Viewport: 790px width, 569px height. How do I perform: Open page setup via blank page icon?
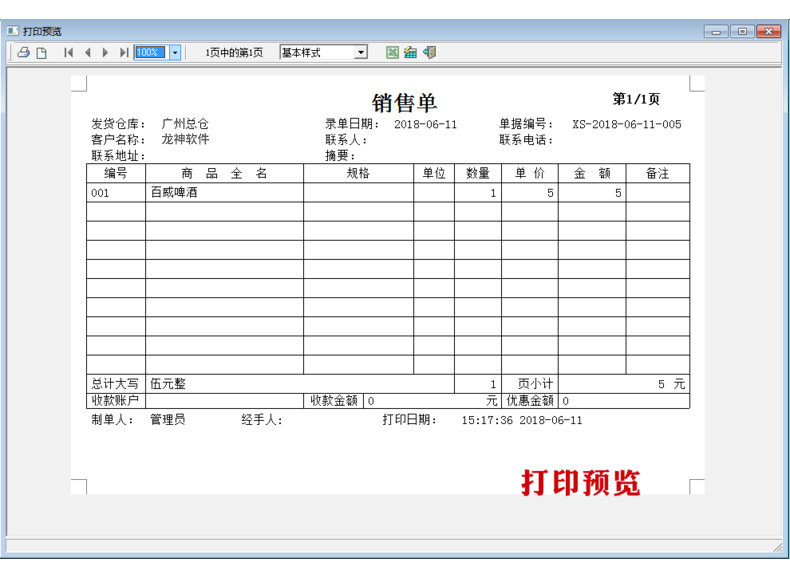coord(42,52)
